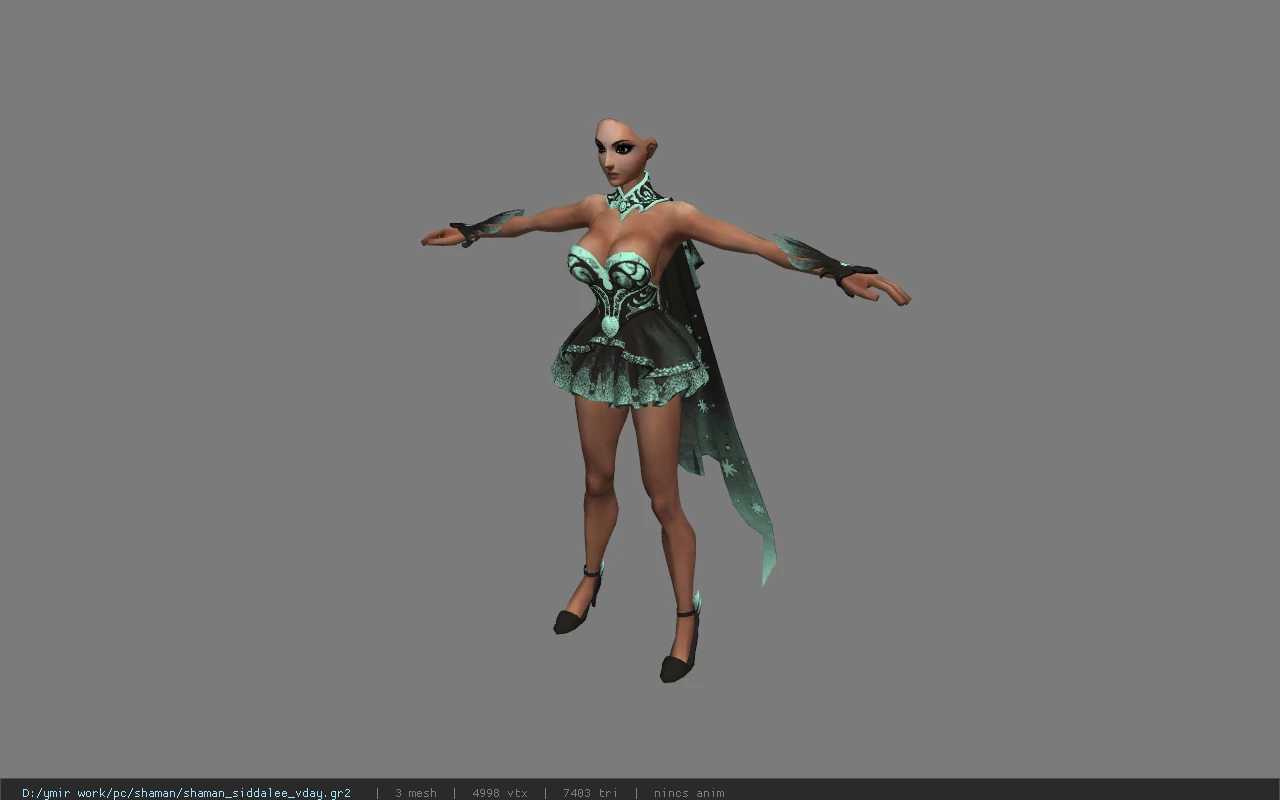
Task: Click the shaman_siddalee_vday.gr2 file path
Action: click(186, 793)
